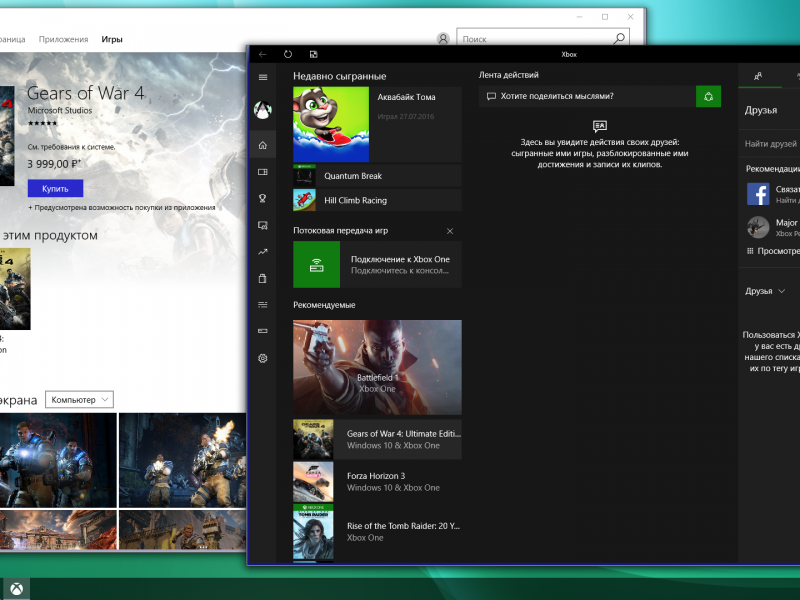Image resolution: width=800 pixels, height=600 pixels.
Task: Click the star rating under Microsoft Studios
Action: pos(42,123)
